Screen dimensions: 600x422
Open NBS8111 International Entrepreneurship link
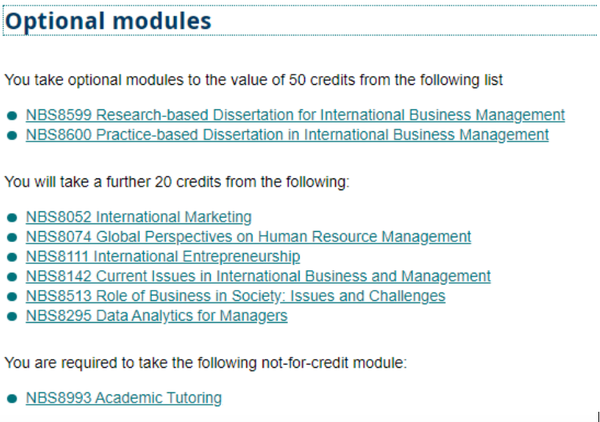pyautogui.click(x=163, y=257)
